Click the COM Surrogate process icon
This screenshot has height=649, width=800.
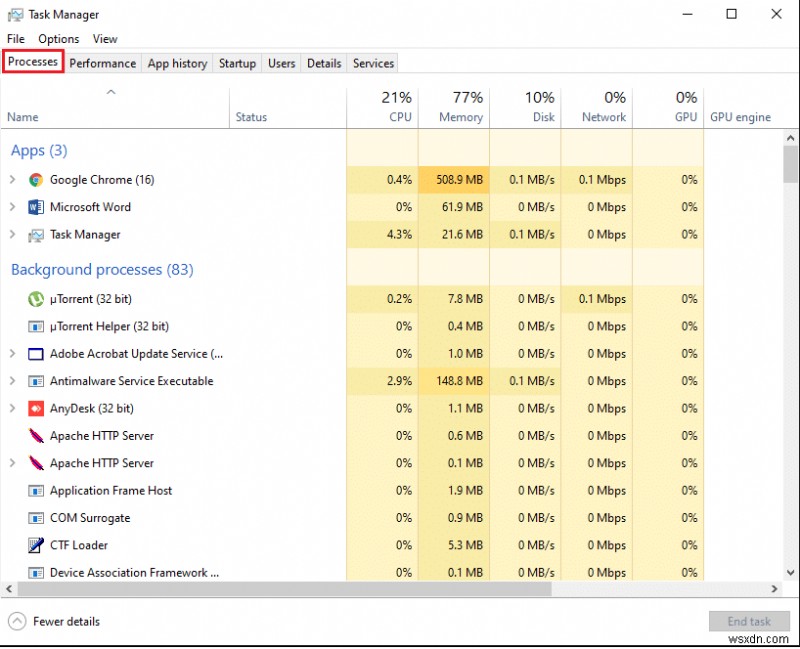click(36, 518)
